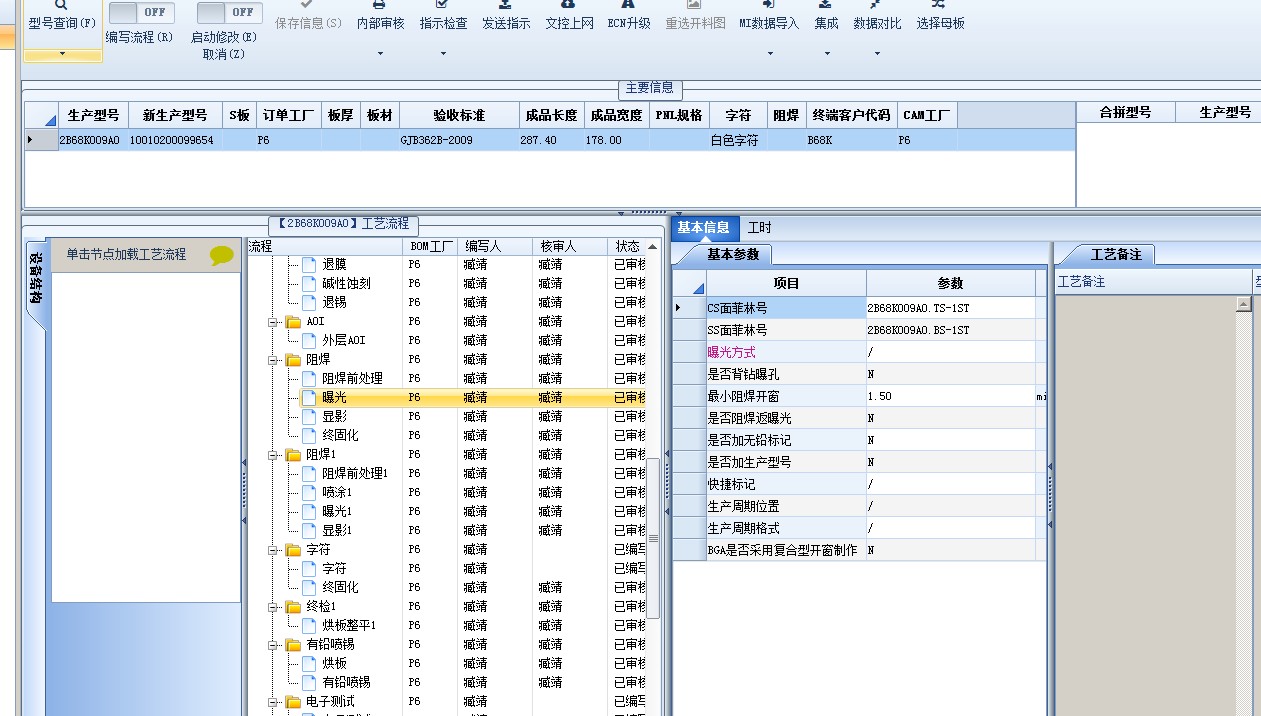Collapse the 有铅喷锡 folder expander
The image size is (1261, 716).
[274, 645]
